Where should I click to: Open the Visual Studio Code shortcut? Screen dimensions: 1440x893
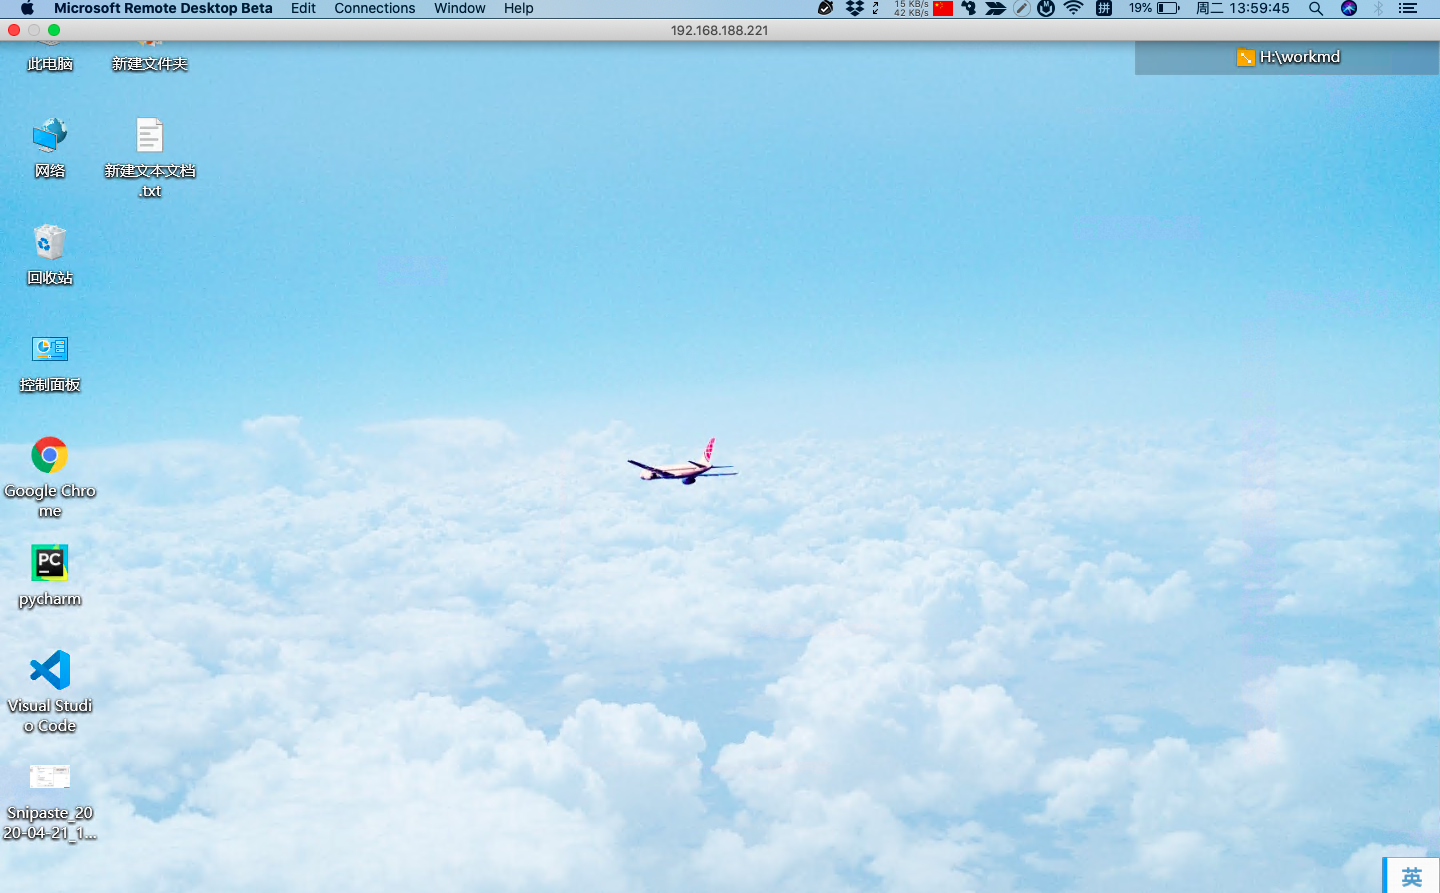click(50, 670)
